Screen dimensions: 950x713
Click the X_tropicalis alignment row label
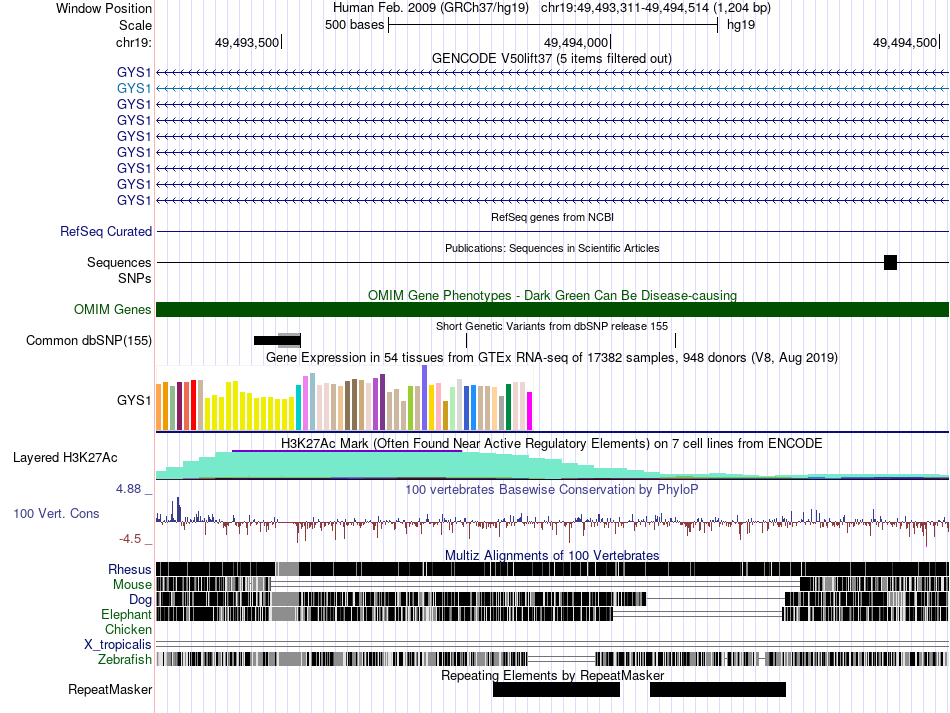[118, 645]
